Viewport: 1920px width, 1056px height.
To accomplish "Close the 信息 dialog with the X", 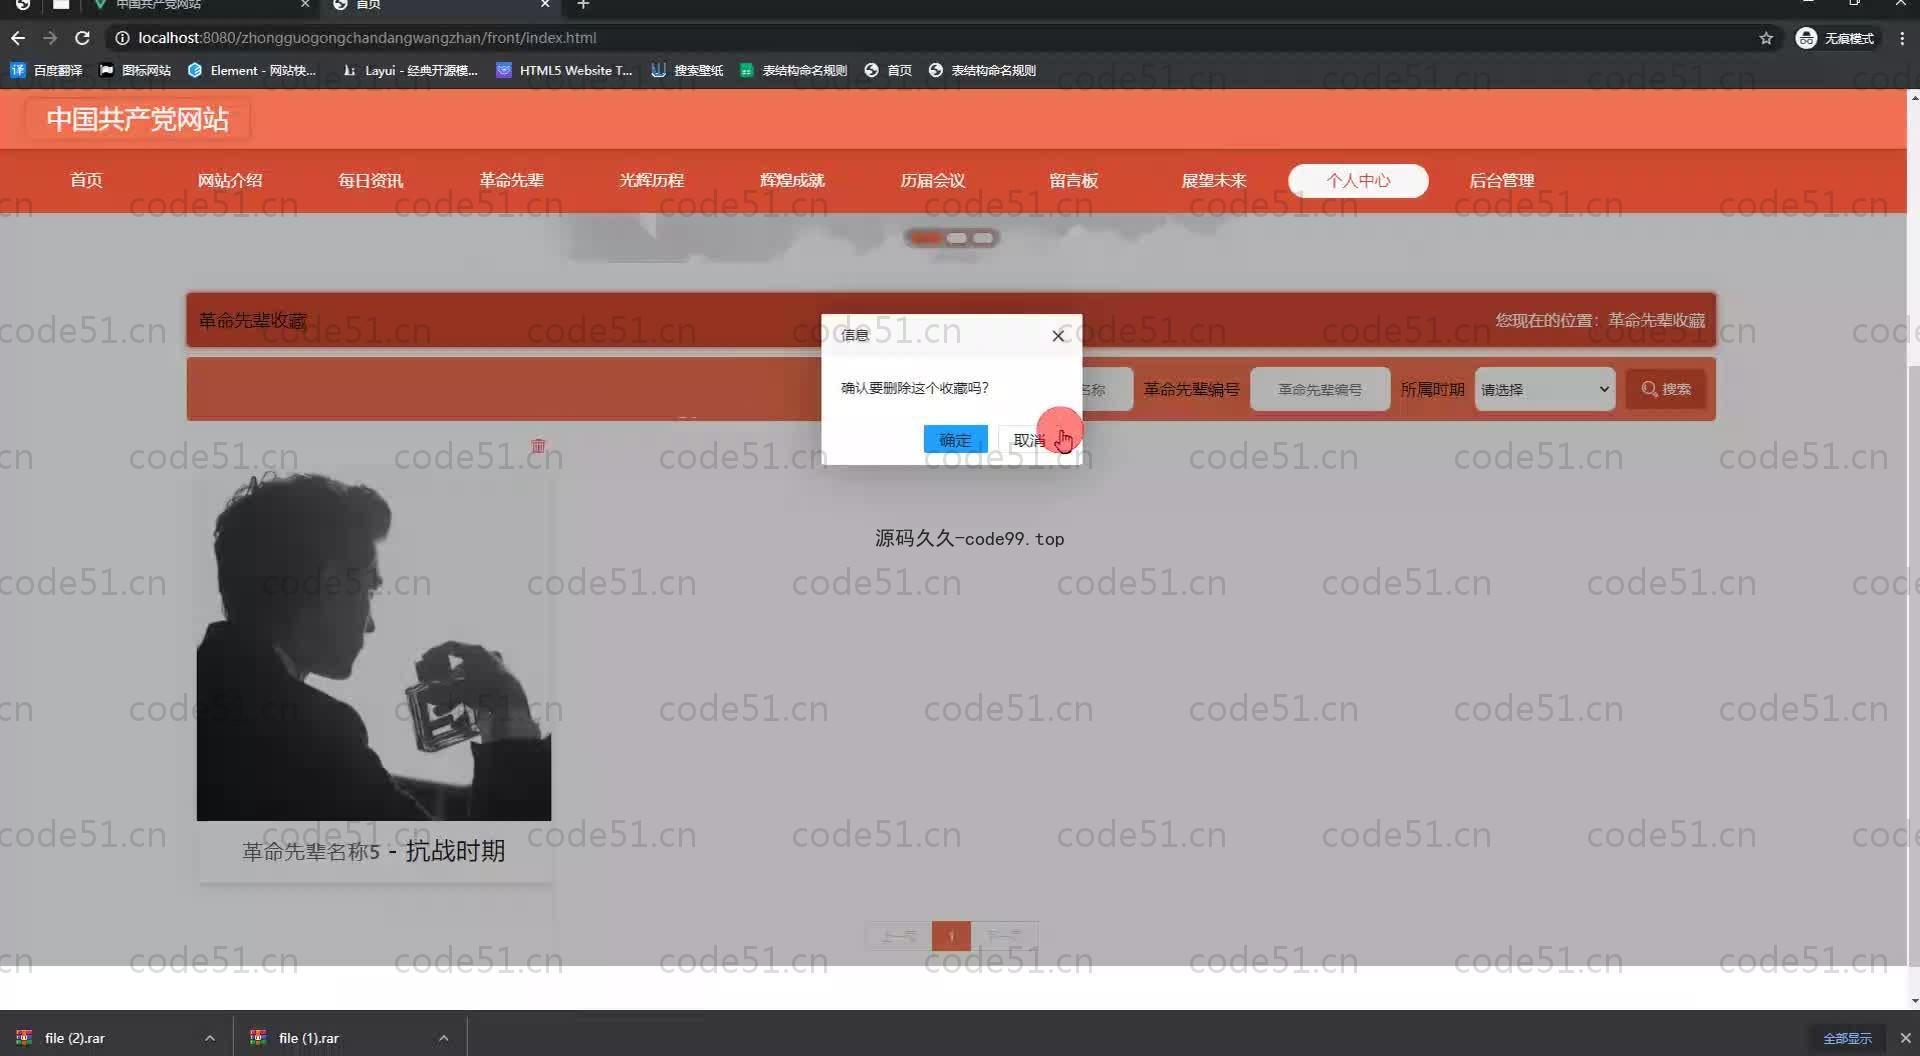I will point(1058,336).
